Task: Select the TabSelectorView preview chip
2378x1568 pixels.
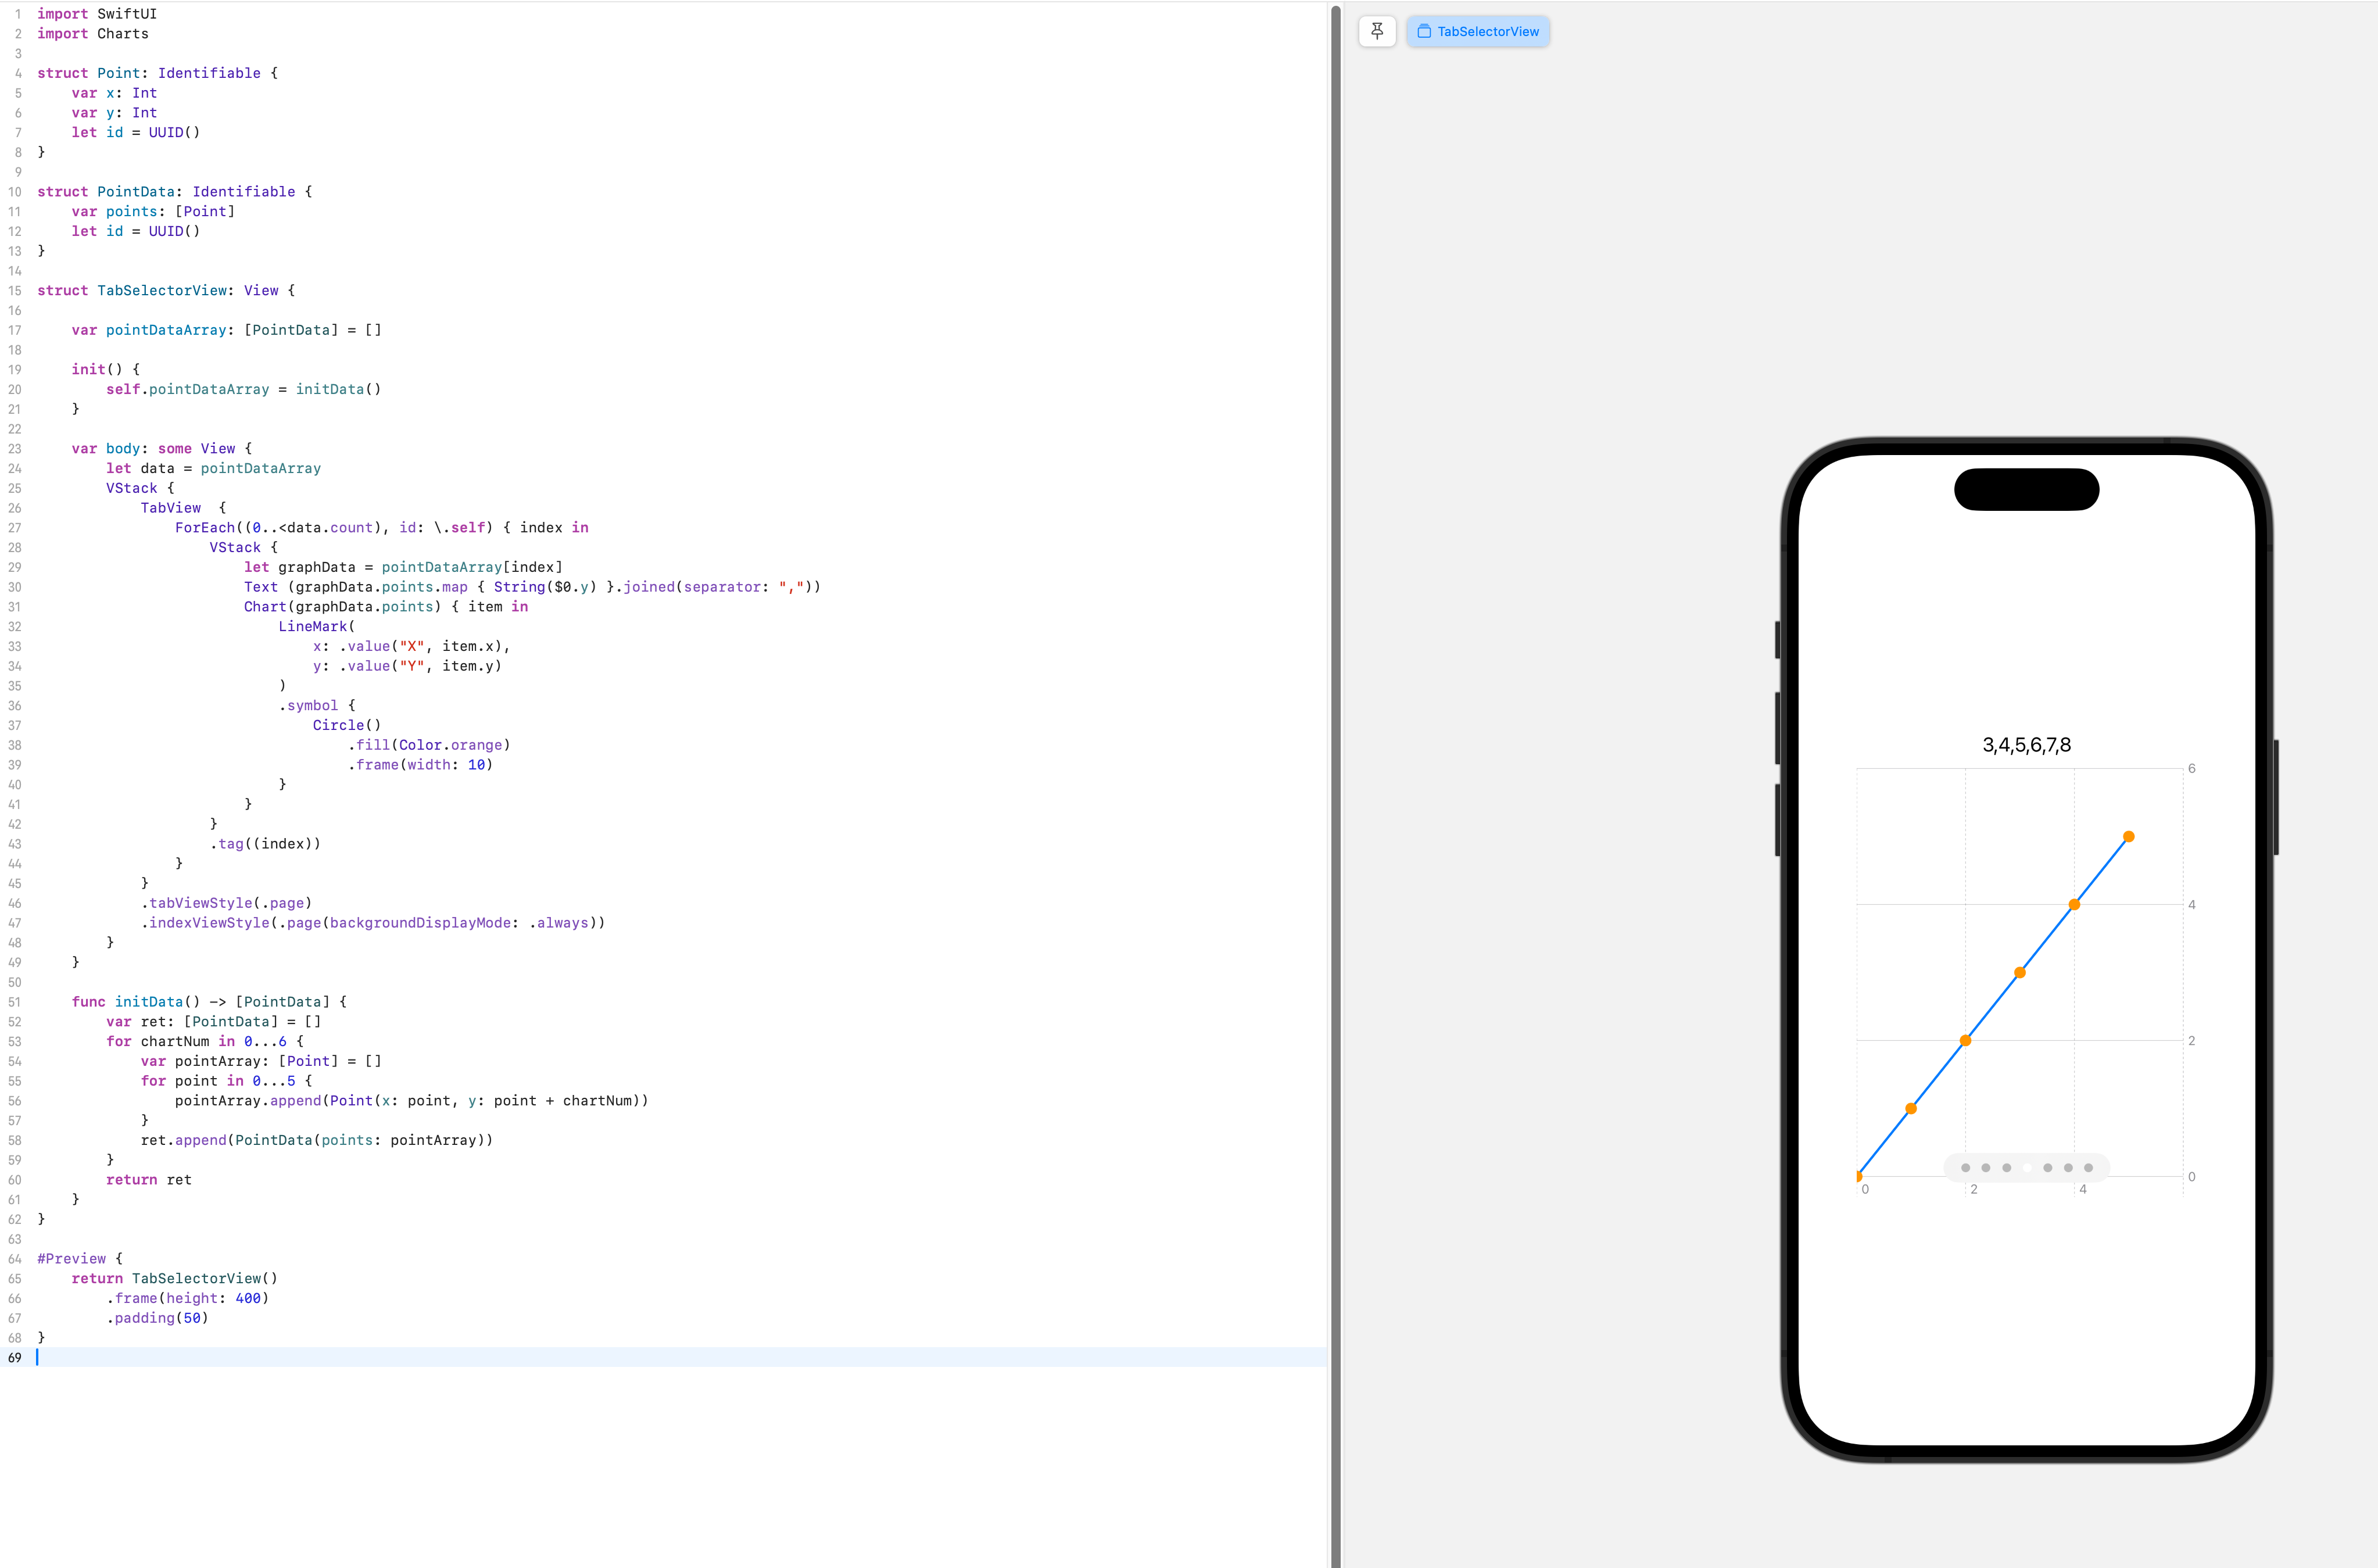Action: coord(1478,31)
